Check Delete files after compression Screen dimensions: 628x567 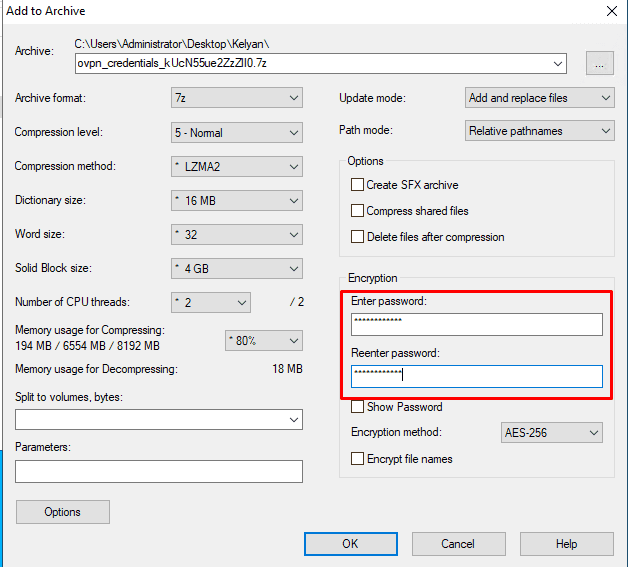[357, 237]
